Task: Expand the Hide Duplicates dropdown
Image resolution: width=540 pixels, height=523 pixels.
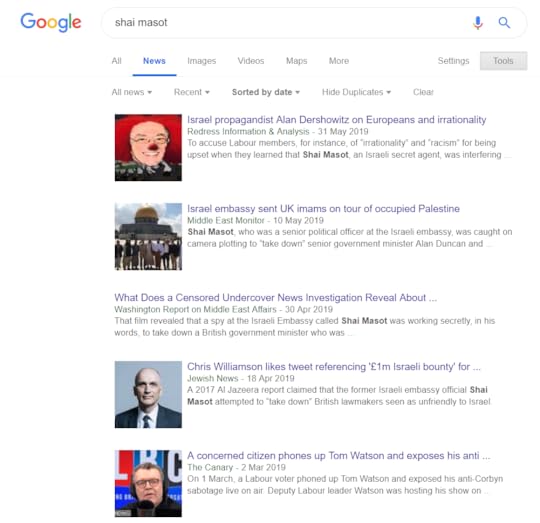Action: click(x=356, y=92)
